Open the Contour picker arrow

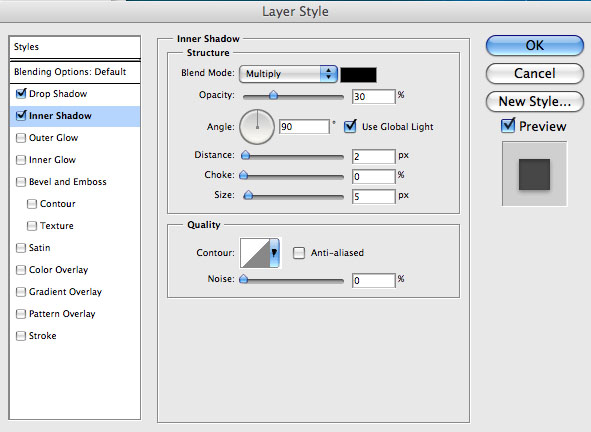coord(274,253)
